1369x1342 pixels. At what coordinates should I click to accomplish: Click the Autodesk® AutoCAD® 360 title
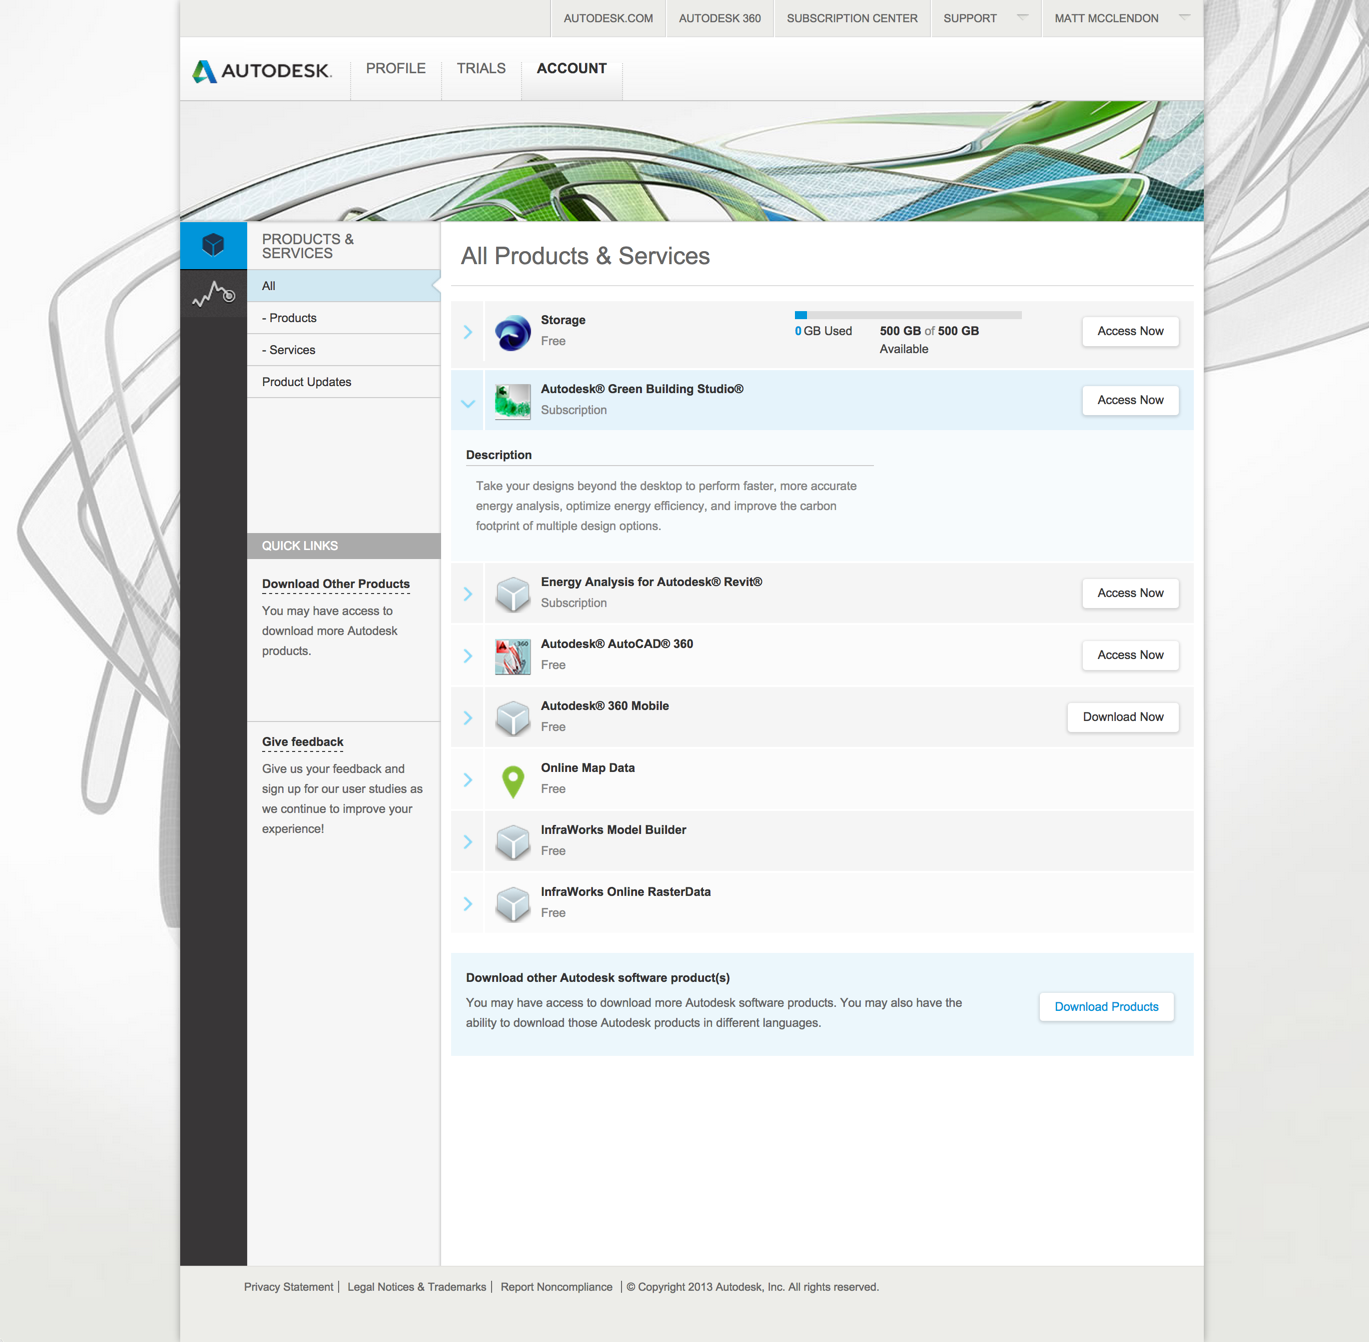[617, 644]
